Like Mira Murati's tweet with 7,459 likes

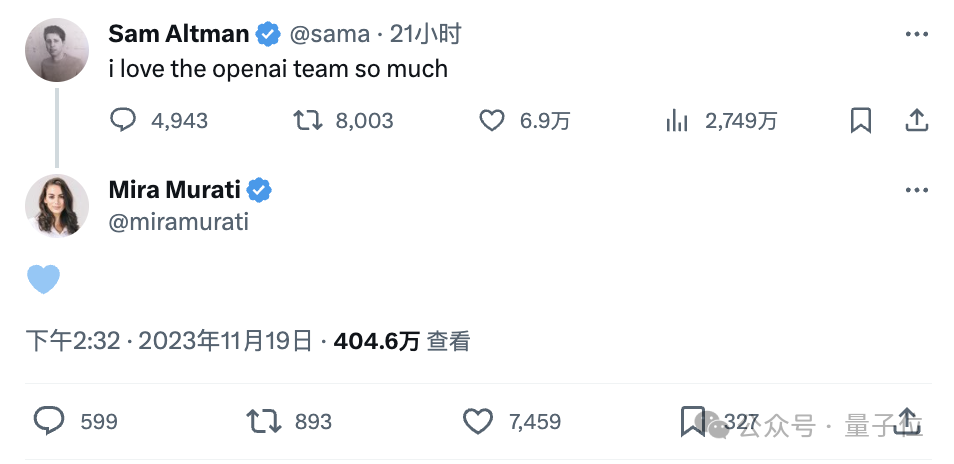tap(478, 421)
